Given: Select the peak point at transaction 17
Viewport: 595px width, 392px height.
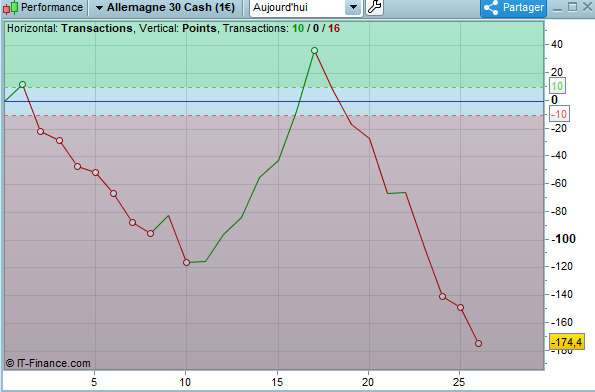Looking at the screenshot, I should 314,50.
